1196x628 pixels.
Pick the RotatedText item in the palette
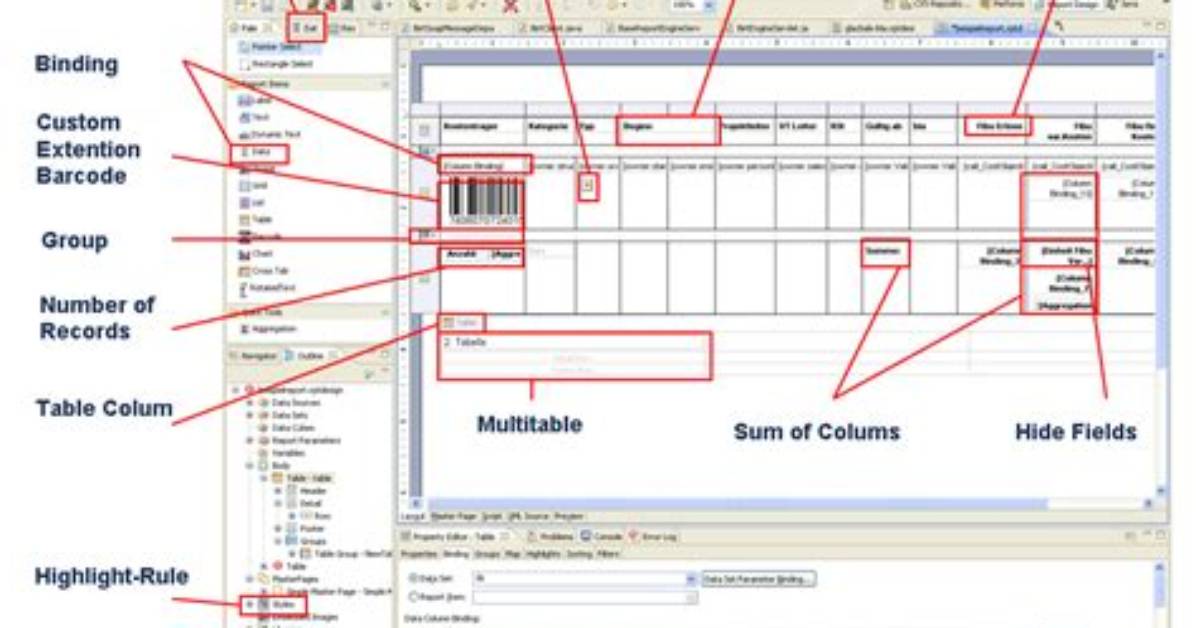pyautogui.click(x=267, y=288)
